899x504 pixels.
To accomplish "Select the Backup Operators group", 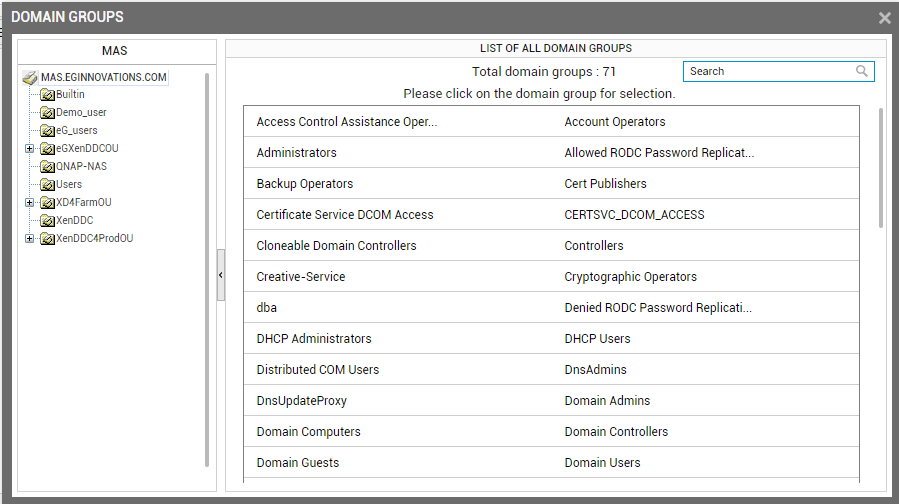I will point(304,183).
